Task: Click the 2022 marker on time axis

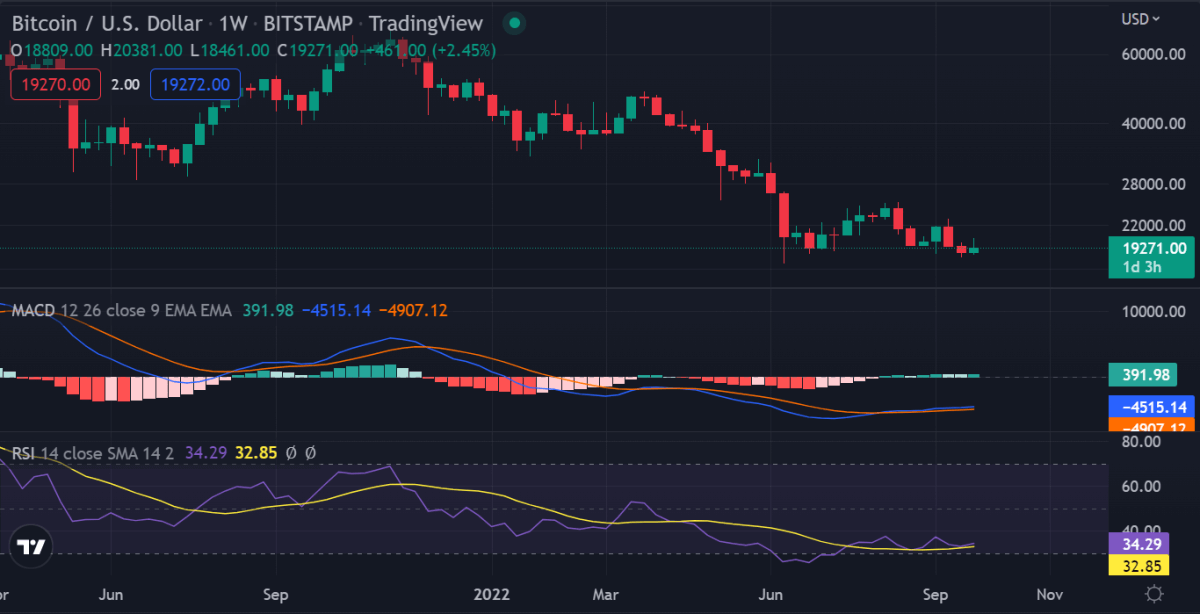Action: 493,593
